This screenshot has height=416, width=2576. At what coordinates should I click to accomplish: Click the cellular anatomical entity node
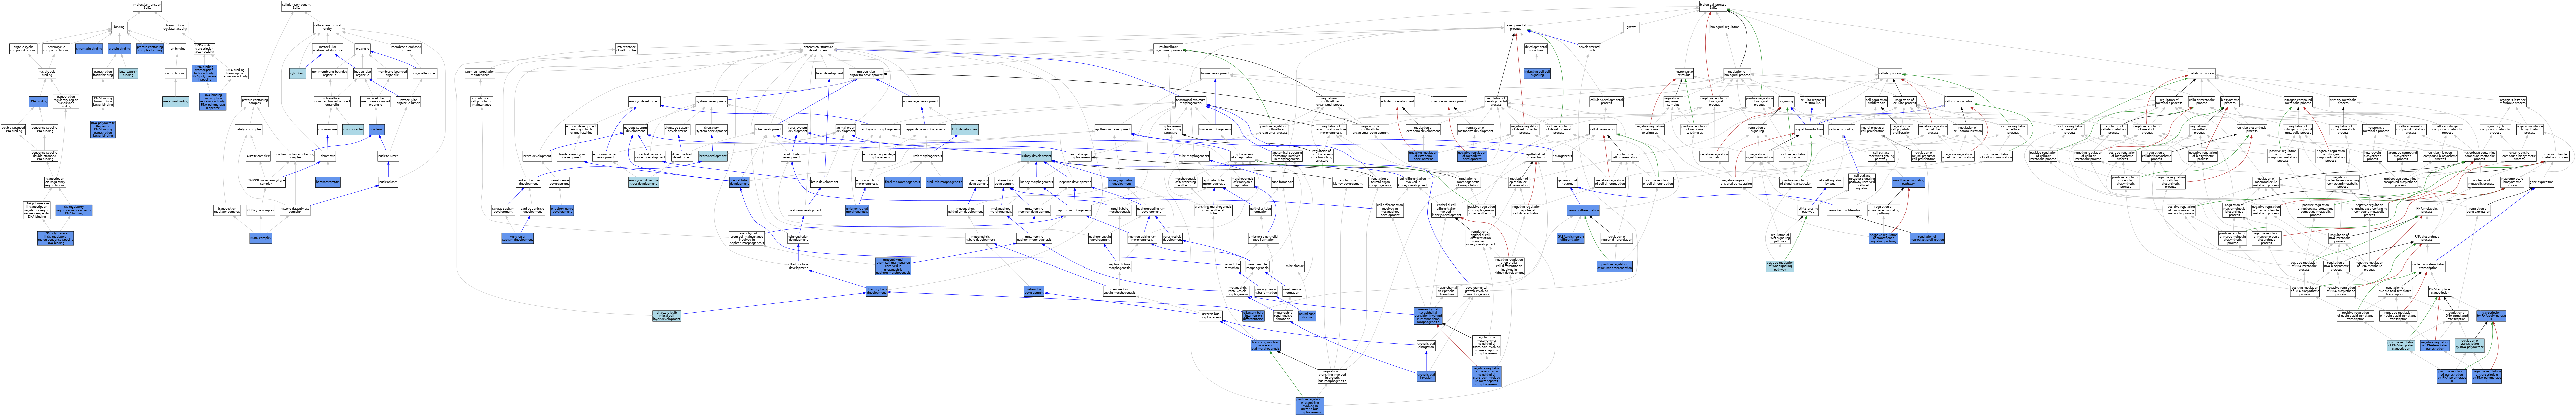point(327,27)
